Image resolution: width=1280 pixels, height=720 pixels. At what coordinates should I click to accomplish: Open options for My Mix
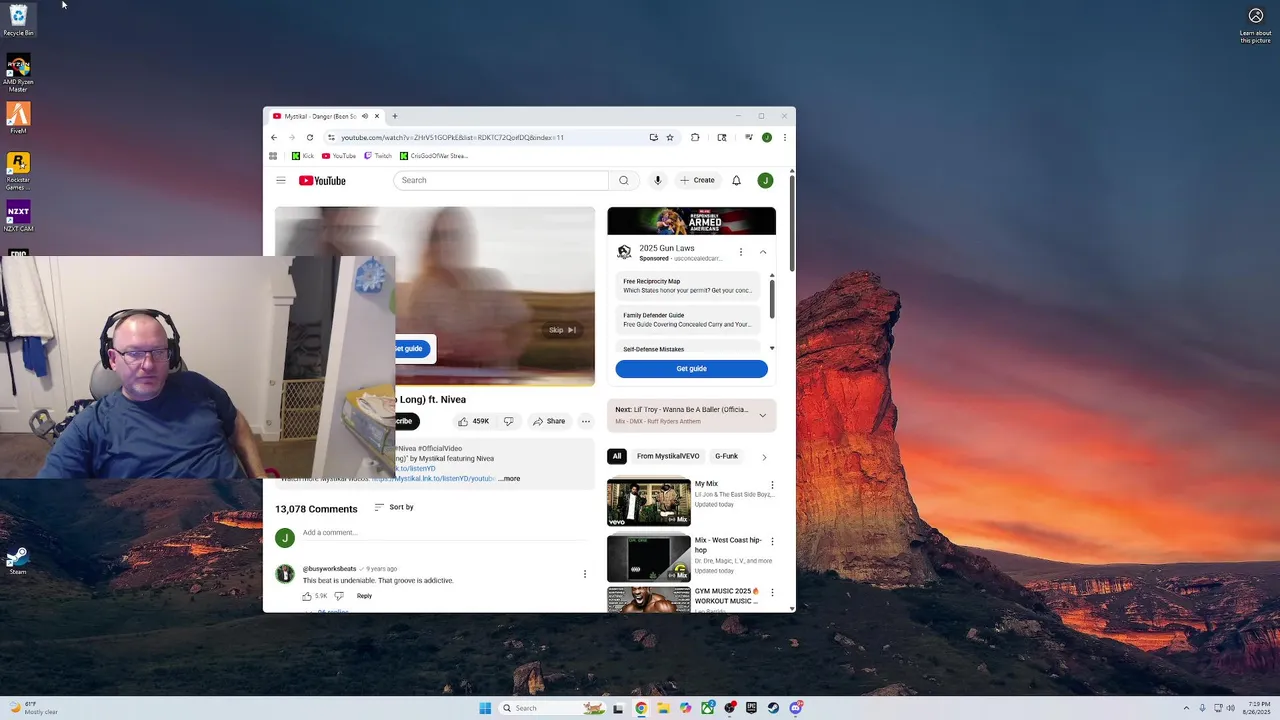[x=772, y=485]
